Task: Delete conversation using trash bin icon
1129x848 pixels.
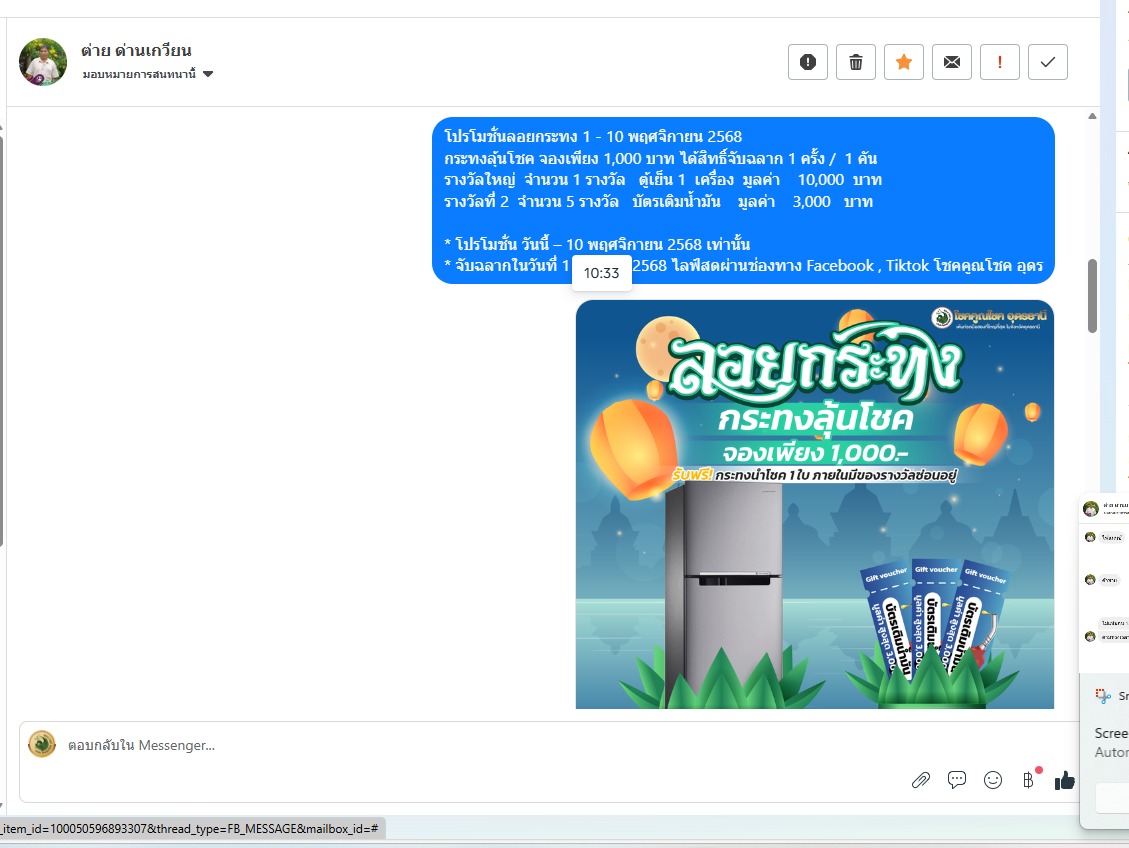Action: click(856, 62)
